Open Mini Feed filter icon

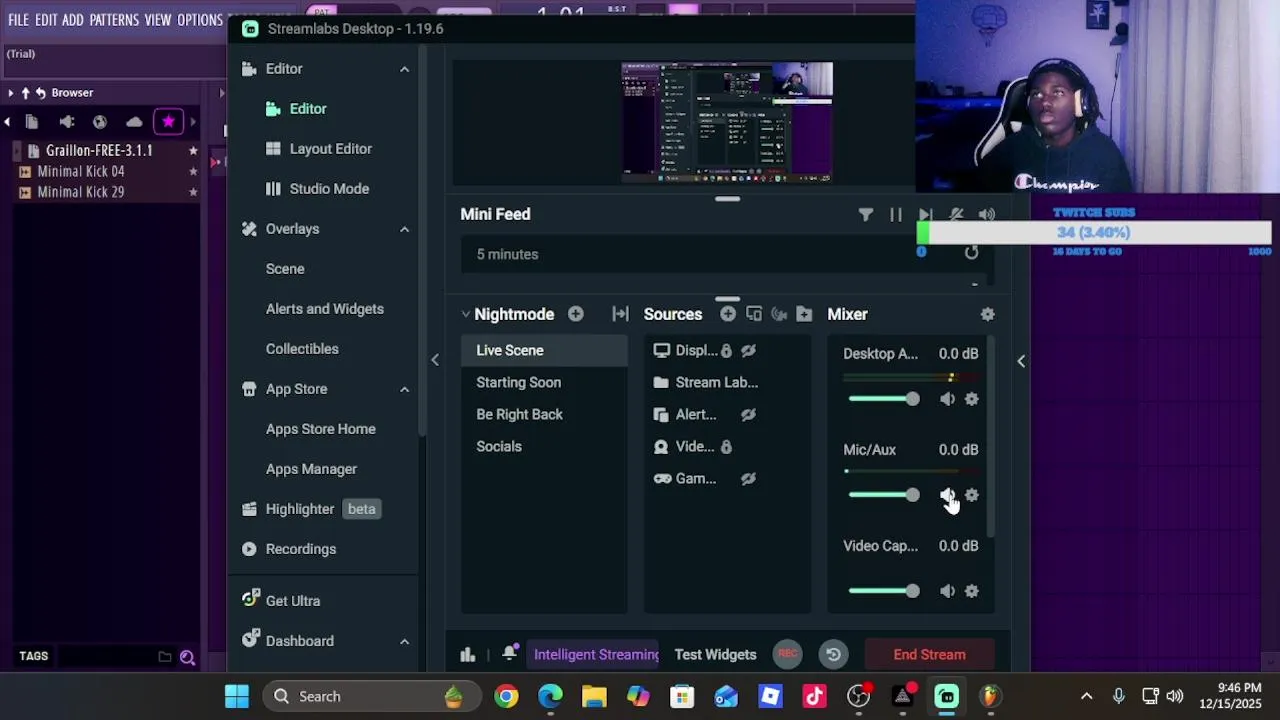[866, 214]
